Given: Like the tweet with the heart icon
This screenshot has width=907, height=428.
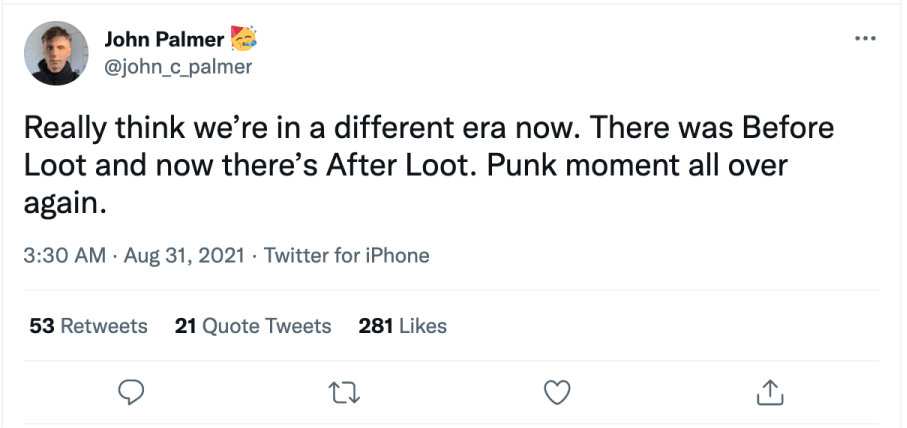Looking at the screenshot, I should coord(558,392).
